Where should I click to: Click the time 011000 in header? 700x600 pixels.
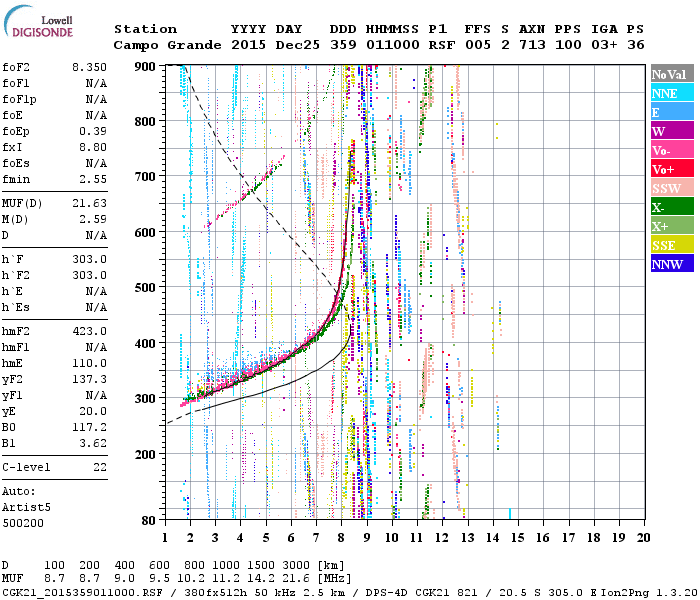click(x=393, y=45)
